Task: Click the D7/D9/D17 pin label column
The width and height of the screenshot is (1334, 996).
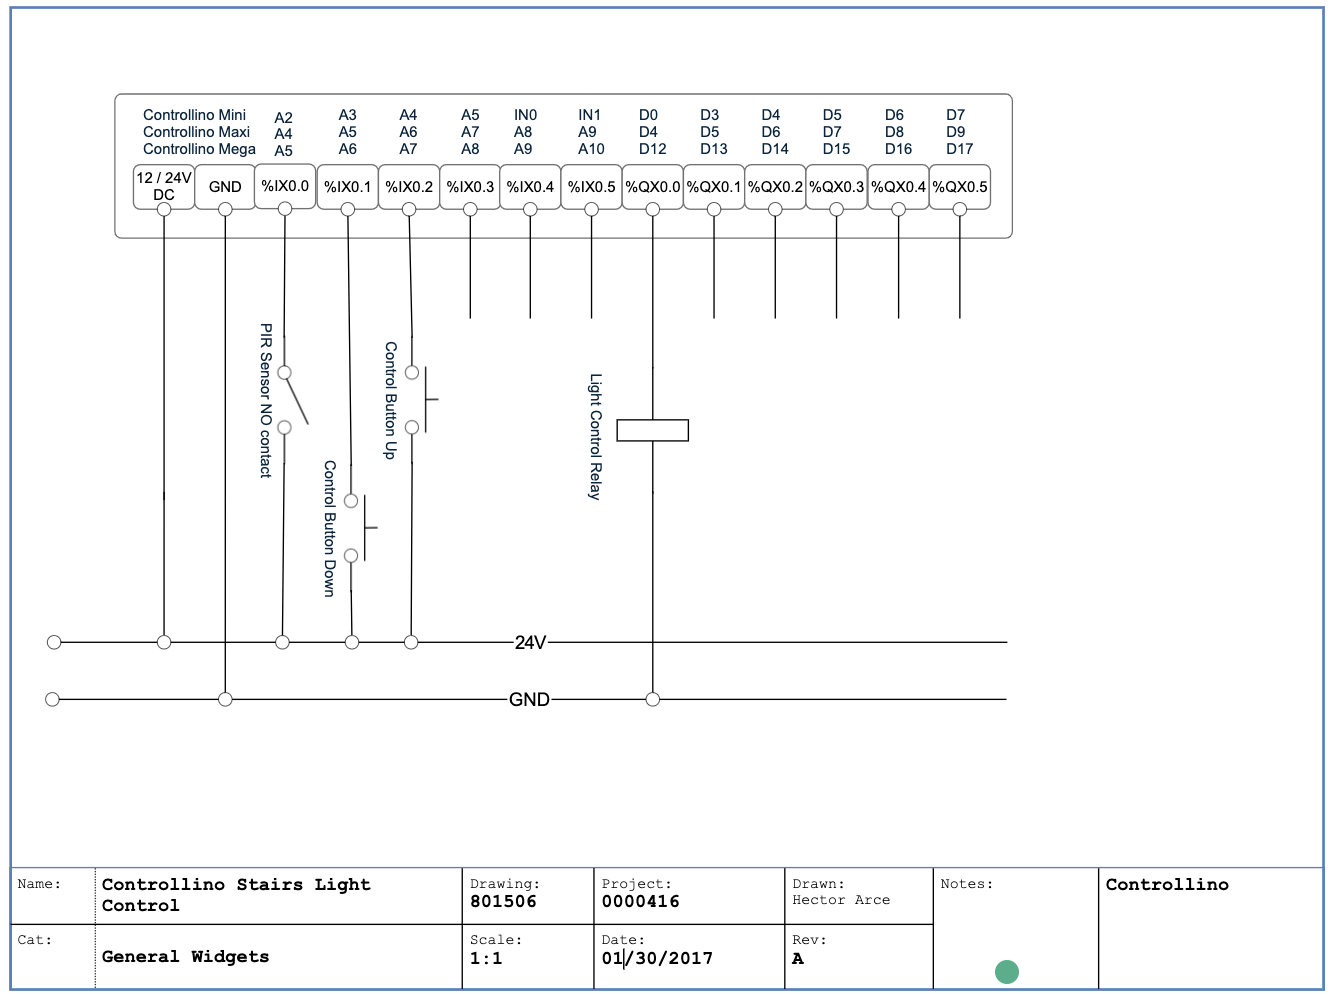Action: (957, 131)
